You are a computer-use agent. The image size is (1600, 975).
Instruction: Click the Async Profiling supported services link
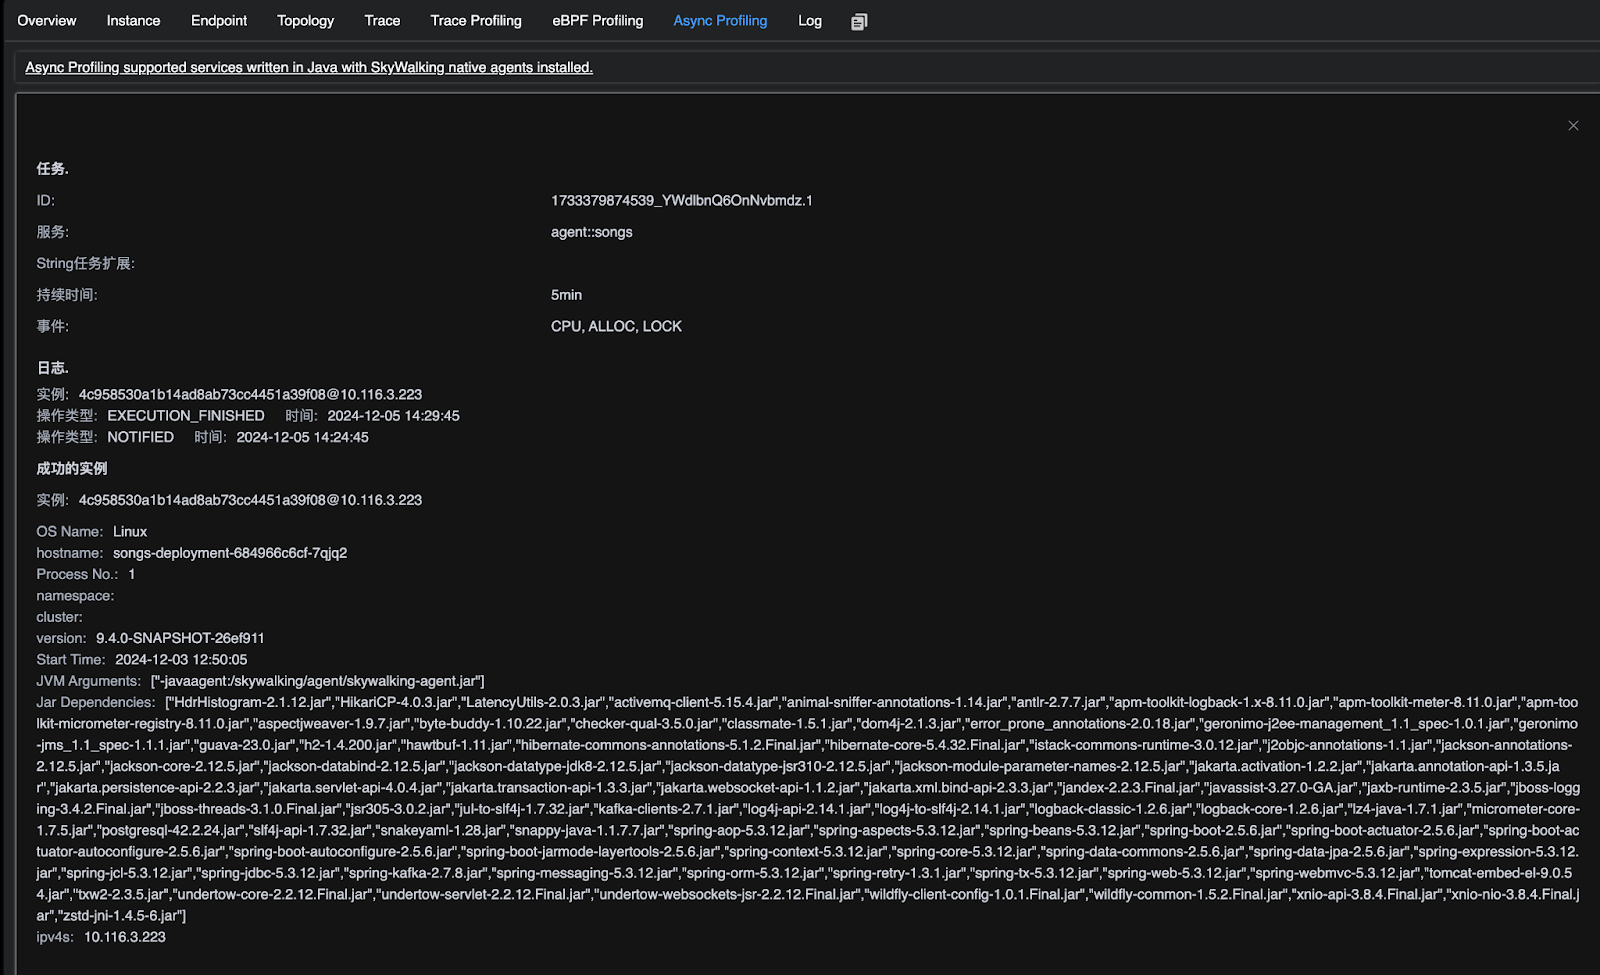[x=309, y=67]
